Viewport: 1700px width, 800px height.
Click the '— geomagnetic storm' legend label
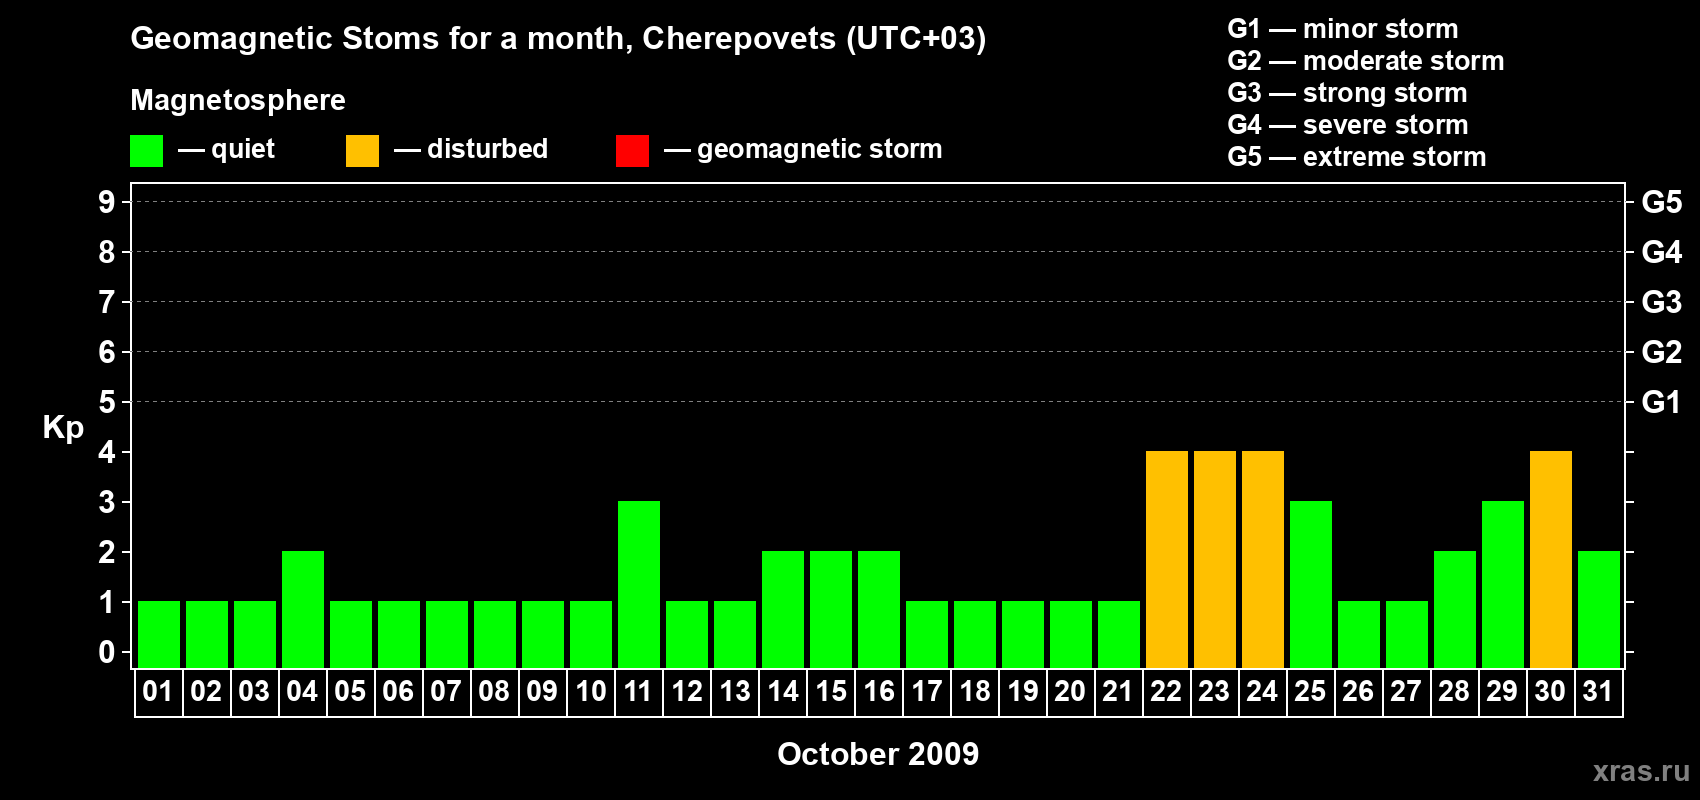pos(803,150)
